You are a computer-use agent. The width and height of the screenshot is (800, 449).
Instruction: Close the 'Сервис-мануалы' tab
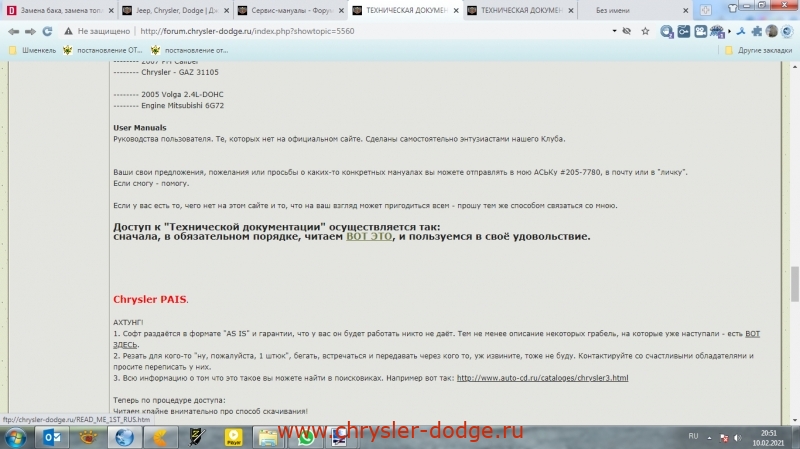tap(341, 10)
